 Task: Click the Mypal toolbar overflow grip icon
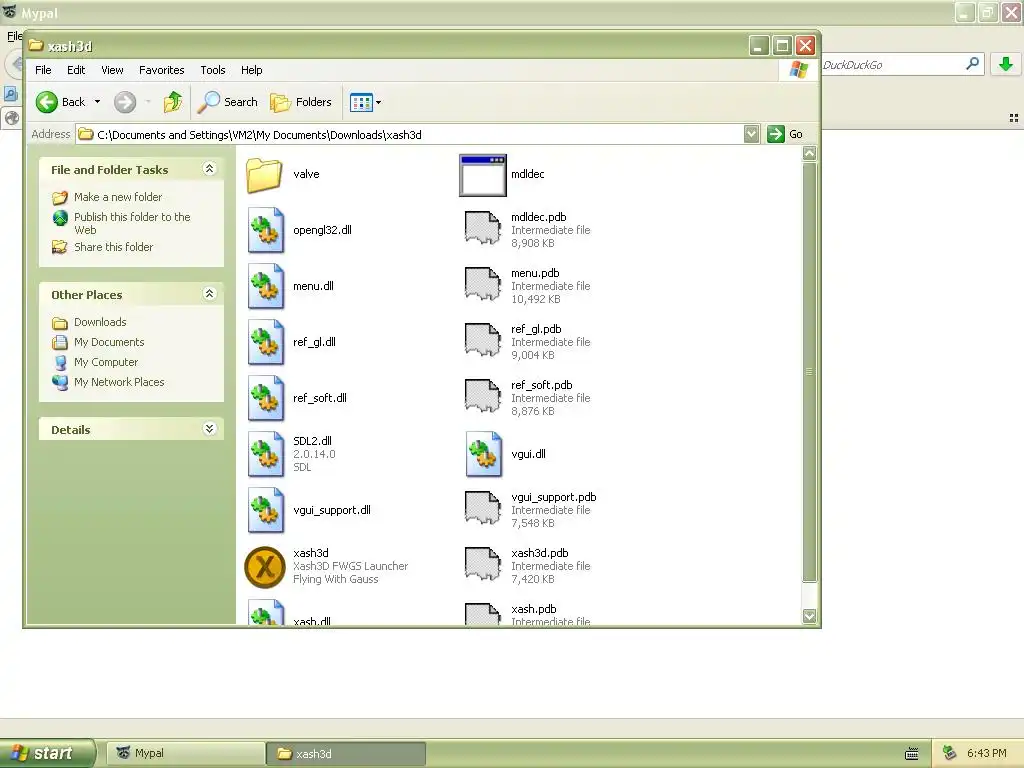click(x=1014, y=118)
